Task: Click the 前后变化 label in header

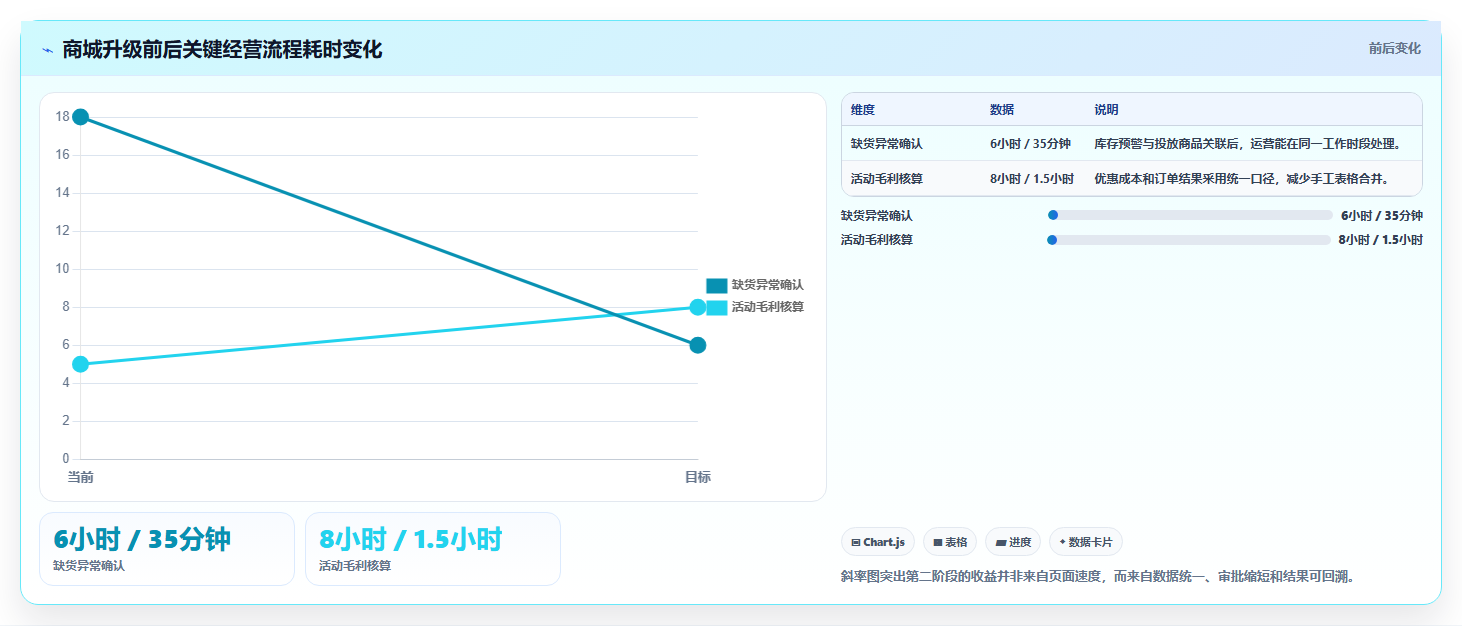Action: tap(1394, 49)
